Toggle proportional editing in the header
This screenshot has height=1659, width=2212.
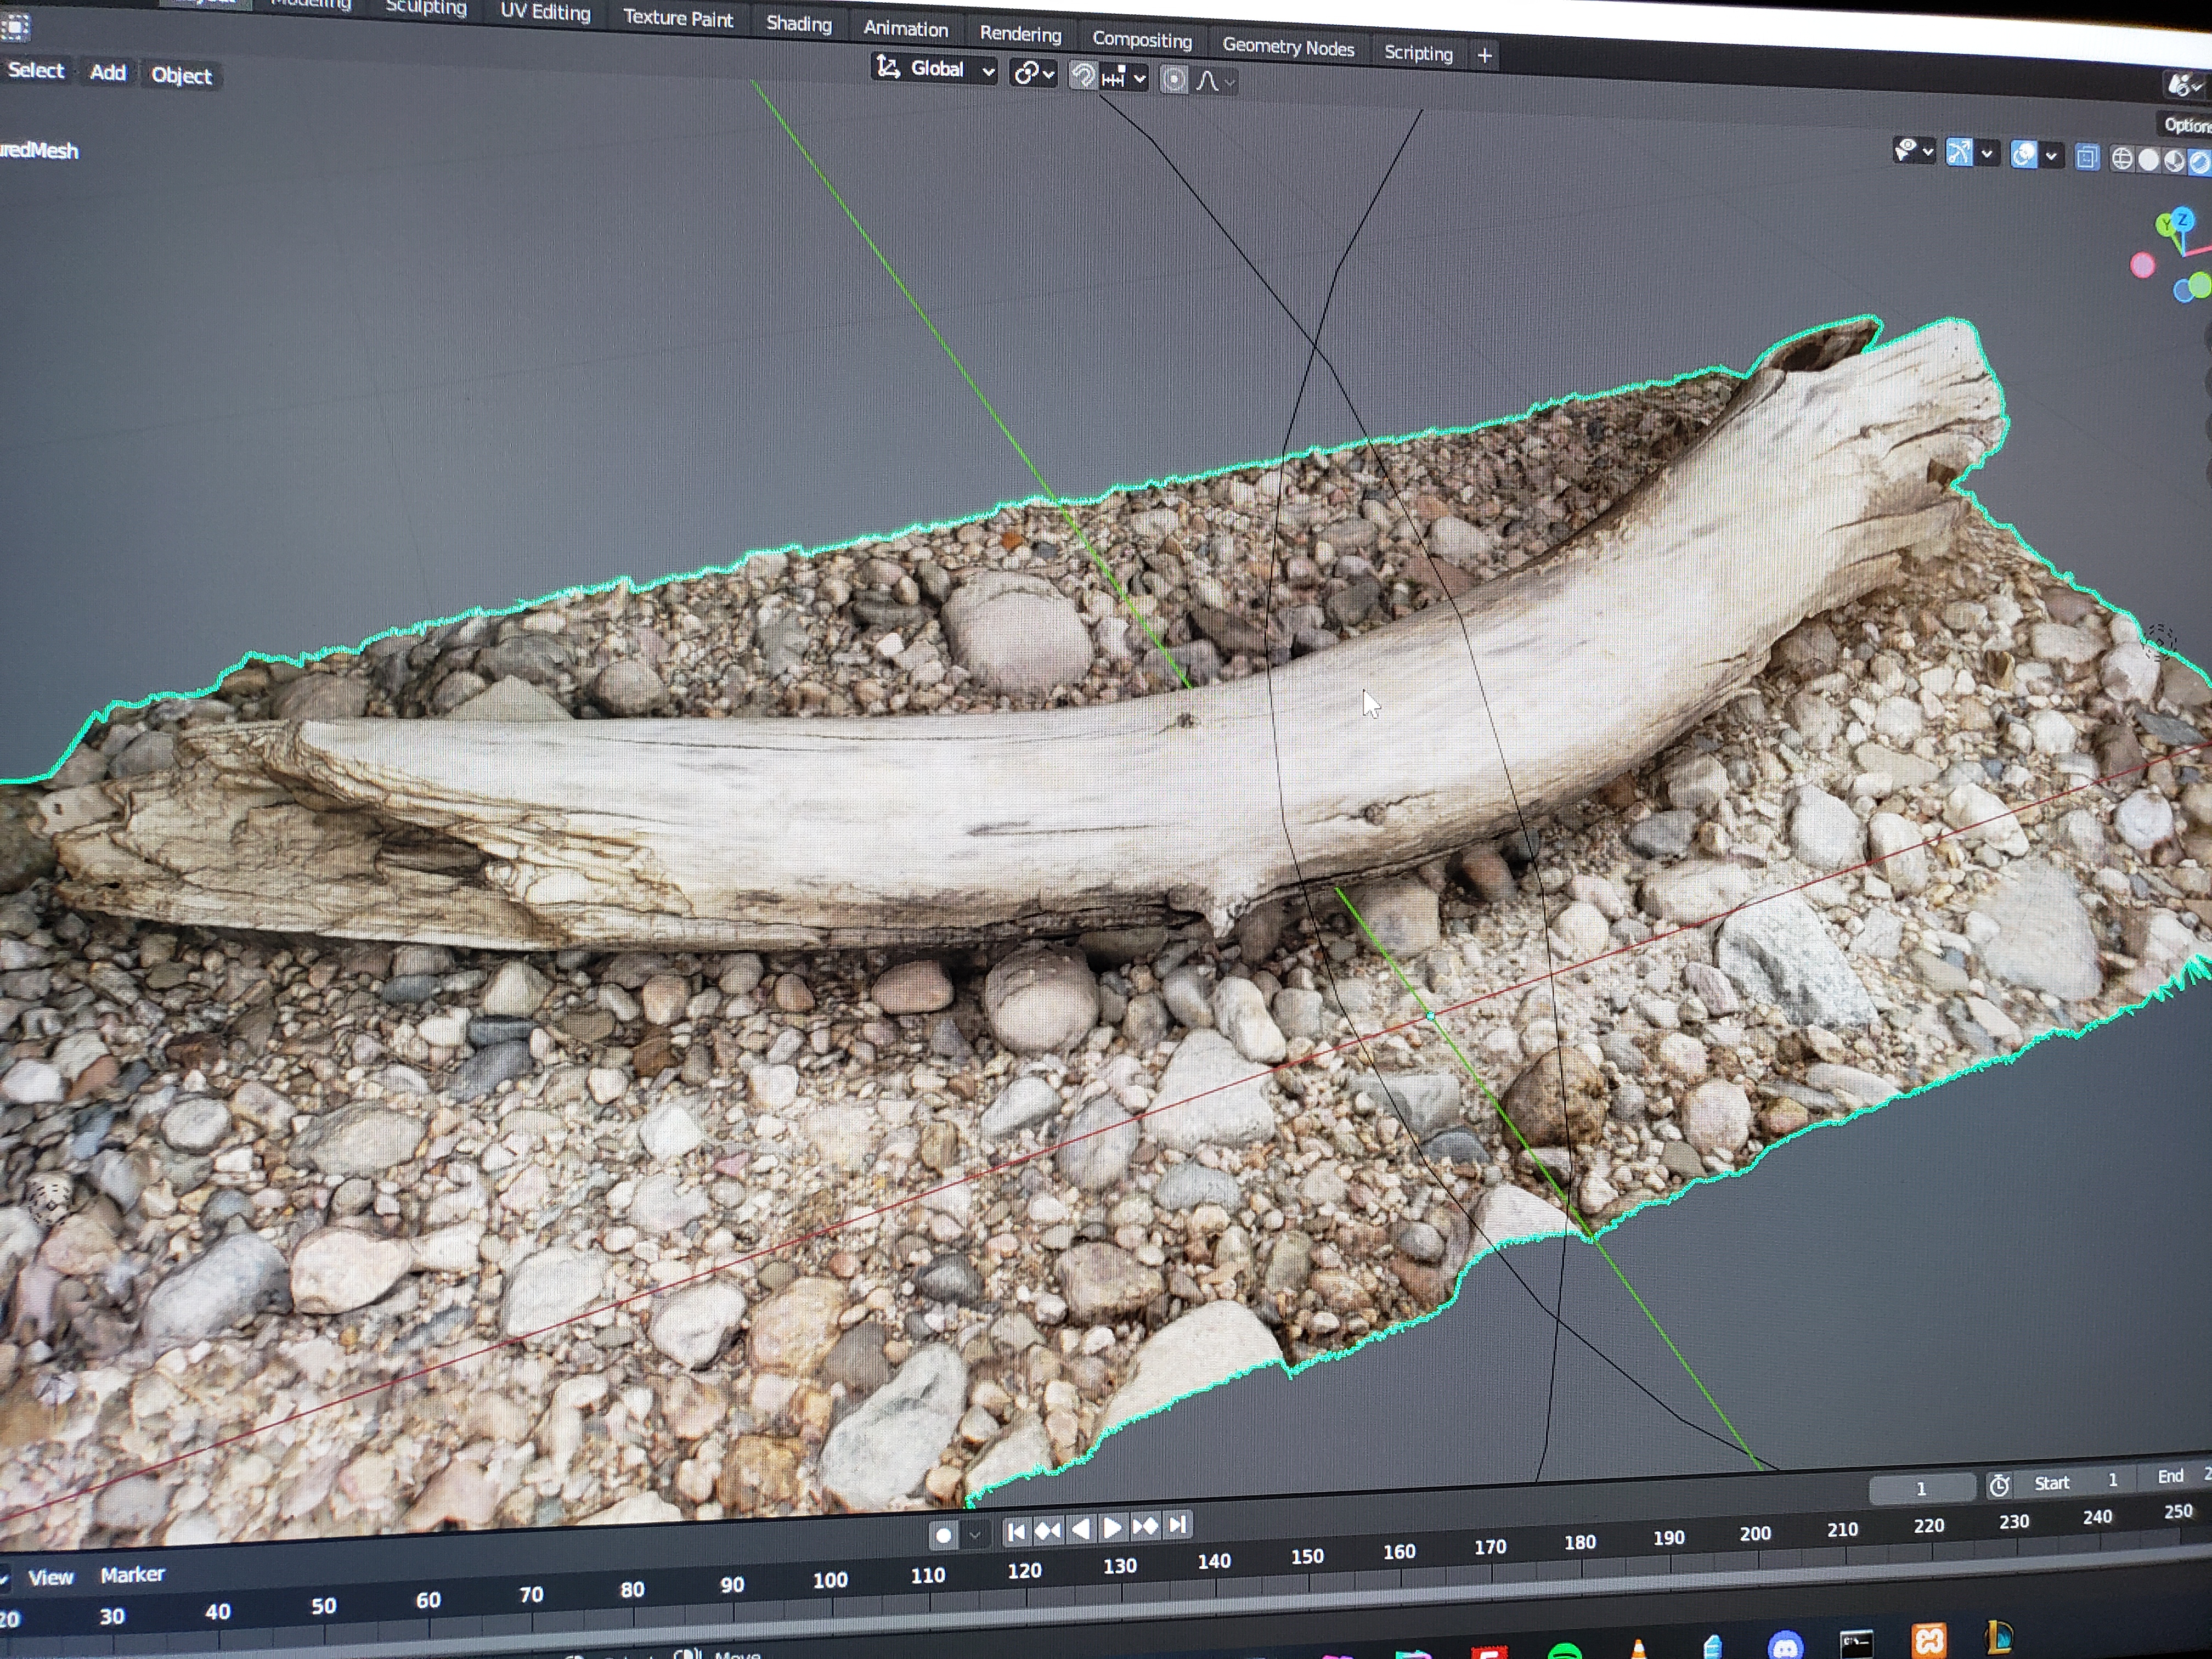pos(1174,80)
